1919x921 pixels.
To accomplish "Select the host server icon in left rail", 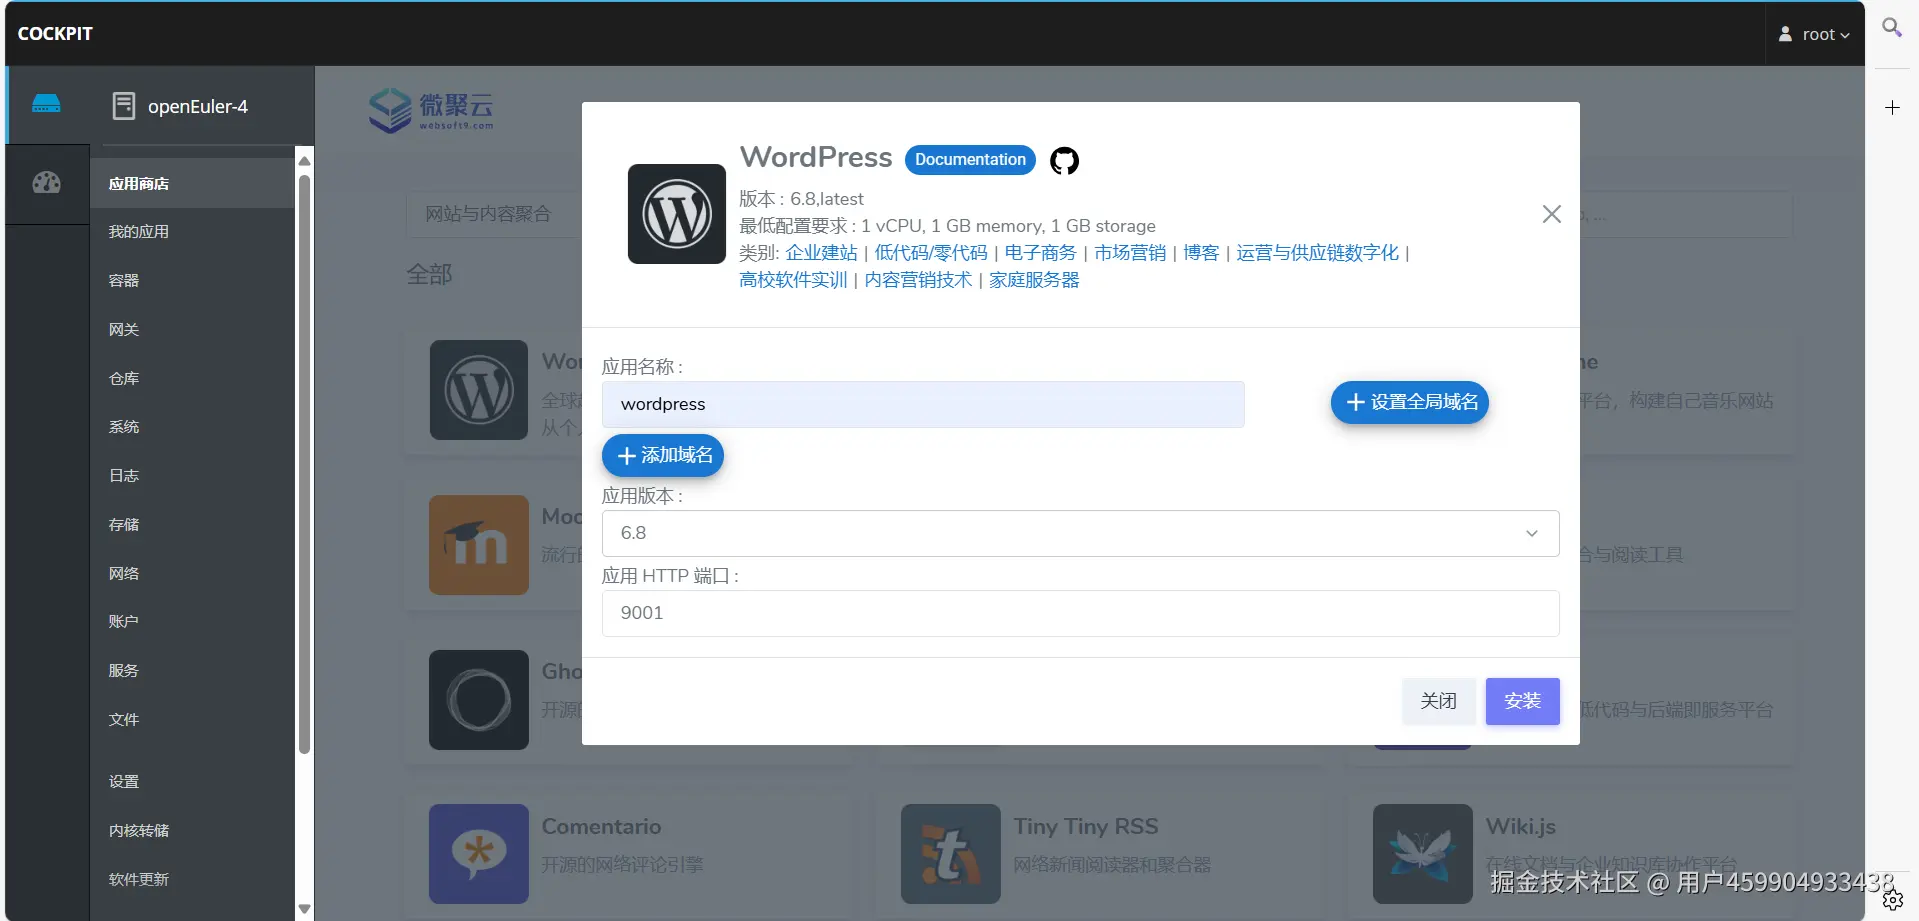I will pos(46,104).
